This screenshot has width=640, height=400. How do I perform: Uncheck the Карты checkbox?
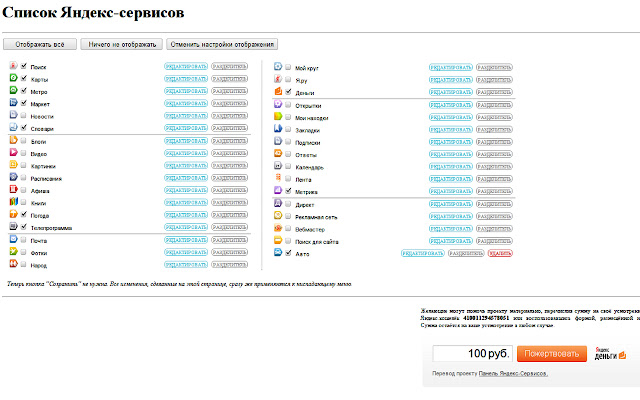24,78
